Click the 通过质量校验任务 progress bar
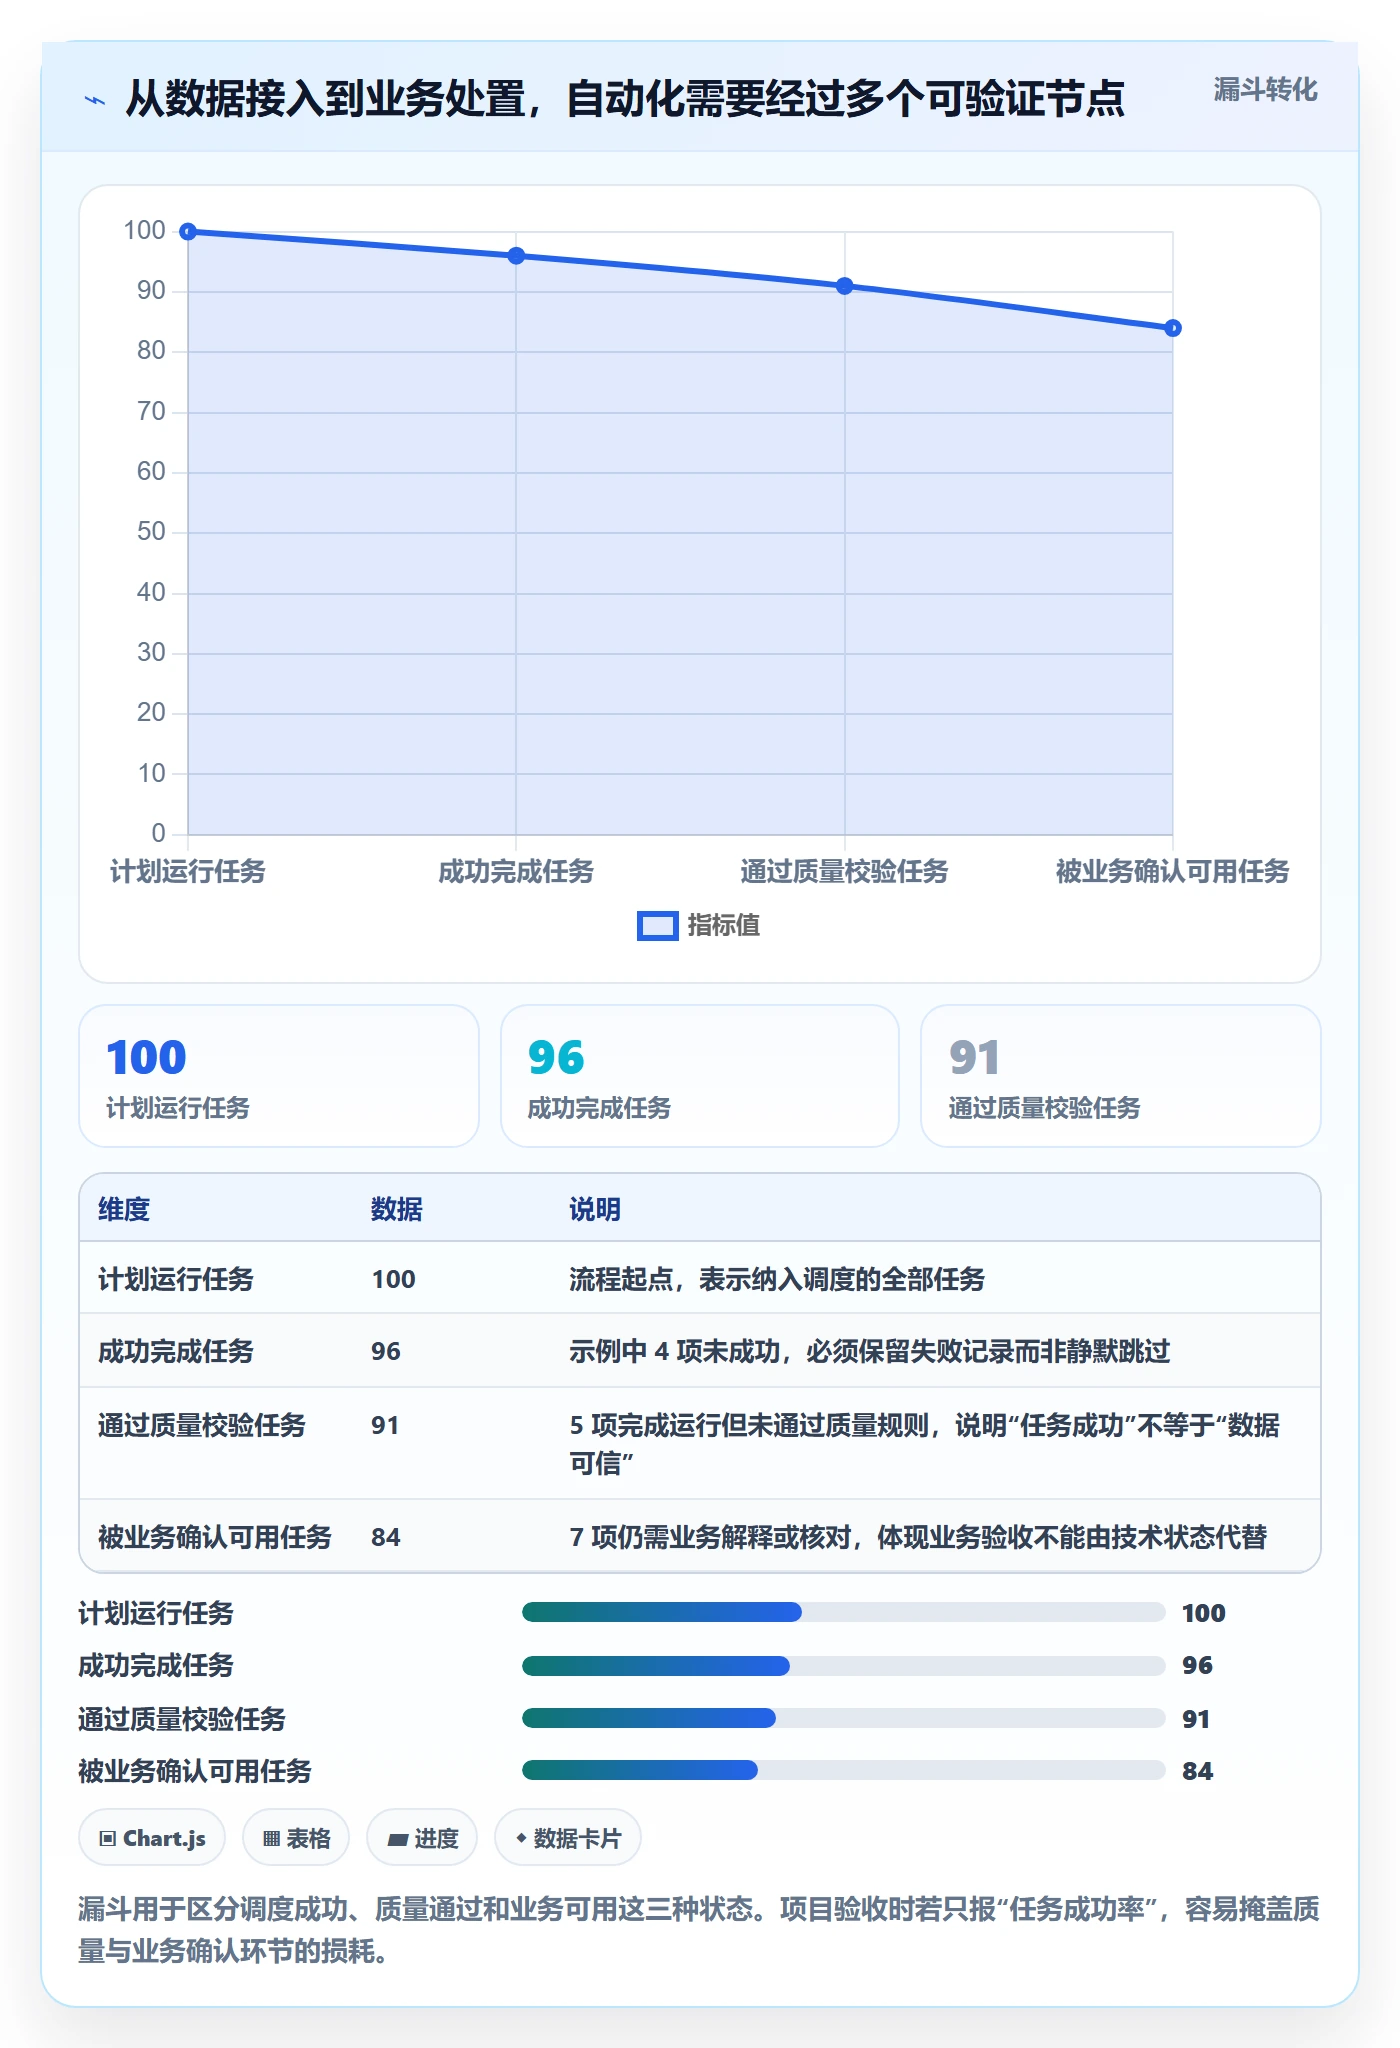 pos(844,1718)
